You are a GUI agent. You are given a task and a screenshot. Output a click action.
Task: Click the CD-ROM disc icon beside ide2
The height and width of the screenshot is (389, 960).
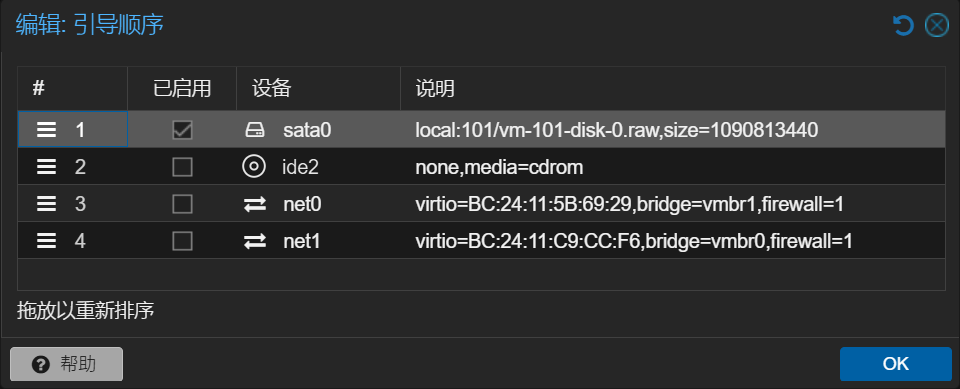point(253,167)
